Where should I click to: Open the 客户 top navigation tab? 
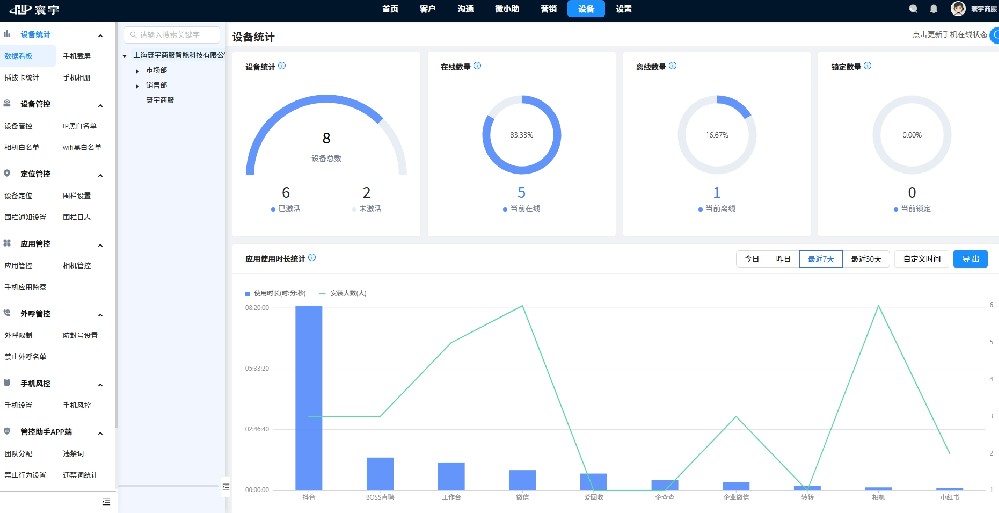click(x=428, y=9)
